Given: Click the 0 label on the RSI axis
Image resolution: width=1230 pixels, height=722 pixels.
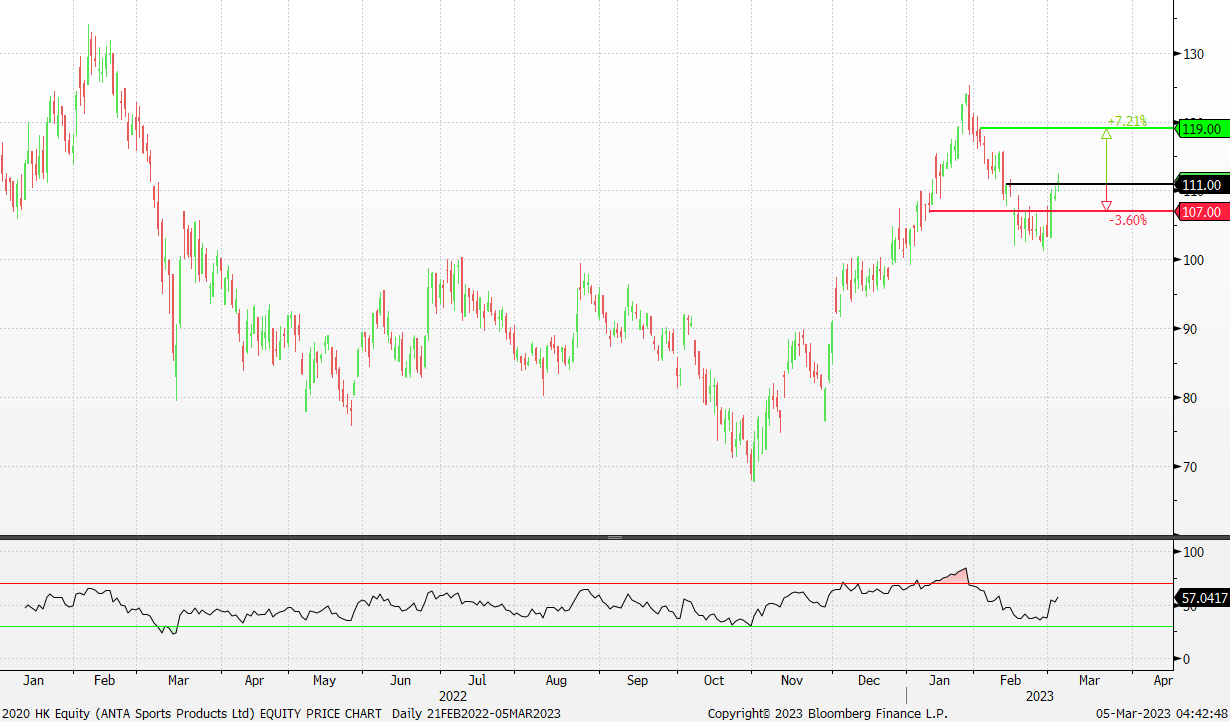Looking at the screenshot, I should click(1186, 659).
